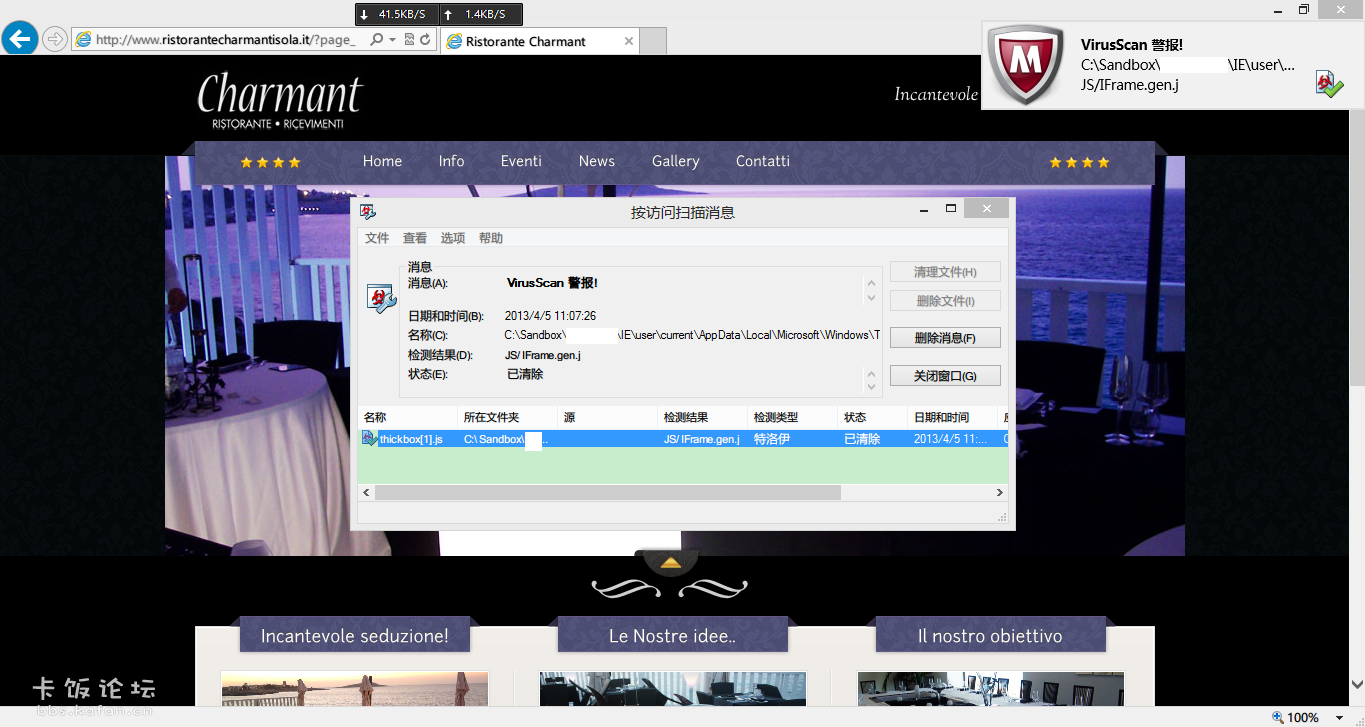Sort by the 名称 column header
Image resolution: width=1365 pixels, height=727 pixels.
408,417
